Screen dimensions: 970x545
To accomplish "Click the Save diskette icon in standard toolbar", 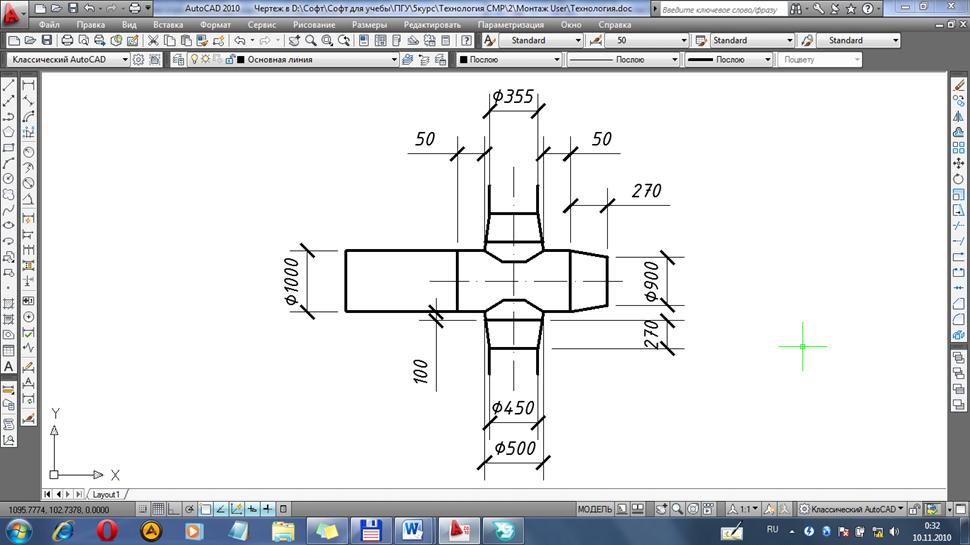I will click(x=46, y=41).
